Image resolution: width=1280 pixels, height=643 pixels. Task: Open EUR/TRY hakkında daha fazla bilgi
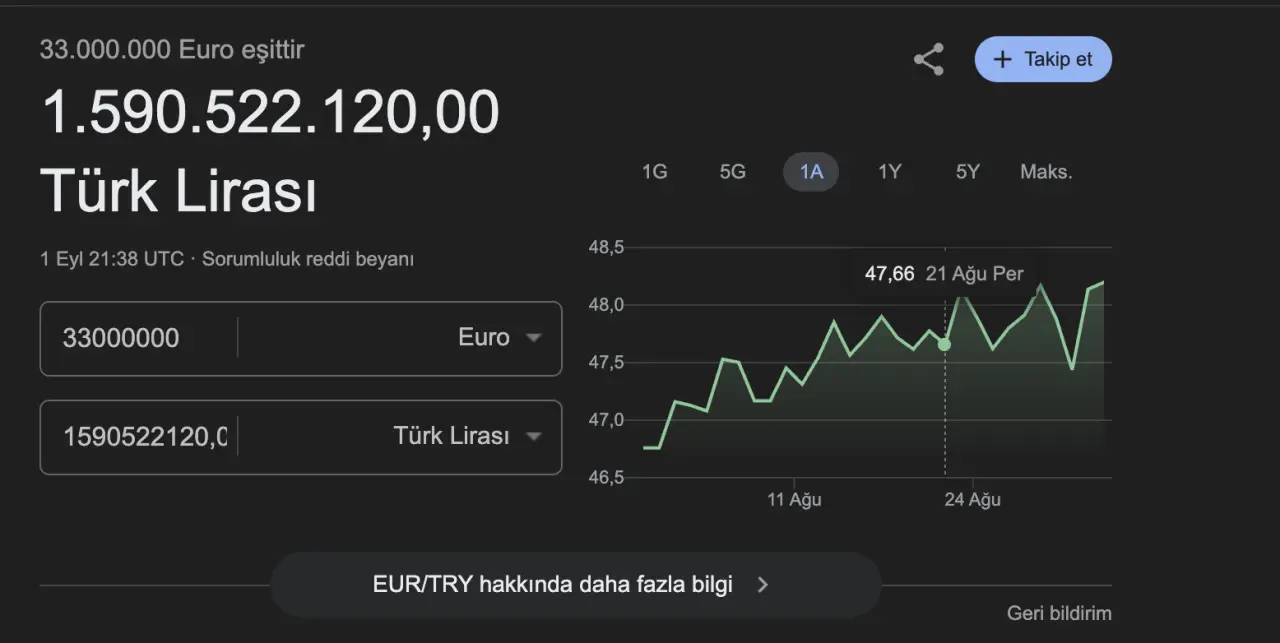tap(553, 585)
